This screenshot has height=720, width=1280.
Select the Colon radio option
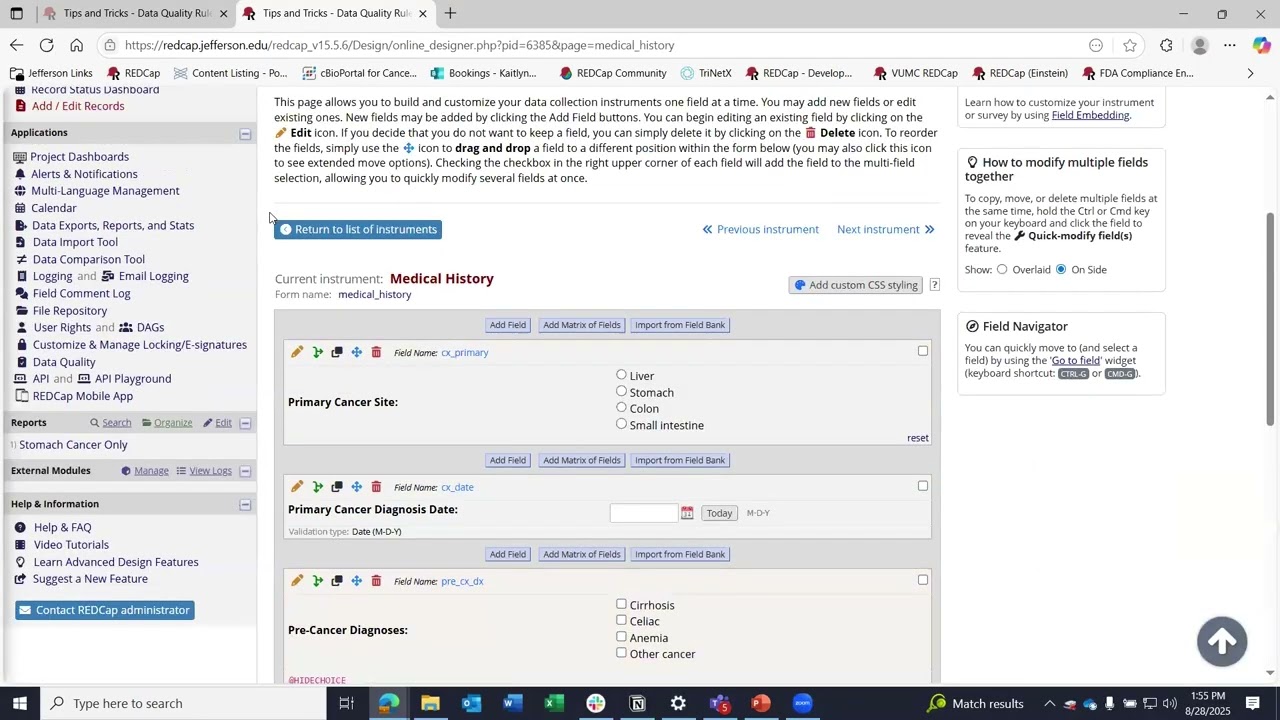[x=621, y=407]
